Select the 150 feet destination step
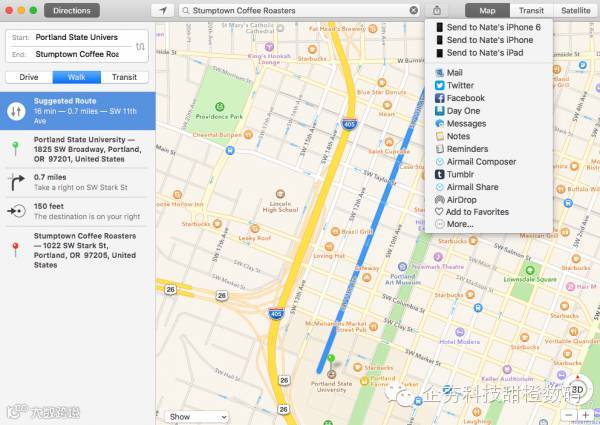The width and height of the screenshot is (600, 425). 78,211
